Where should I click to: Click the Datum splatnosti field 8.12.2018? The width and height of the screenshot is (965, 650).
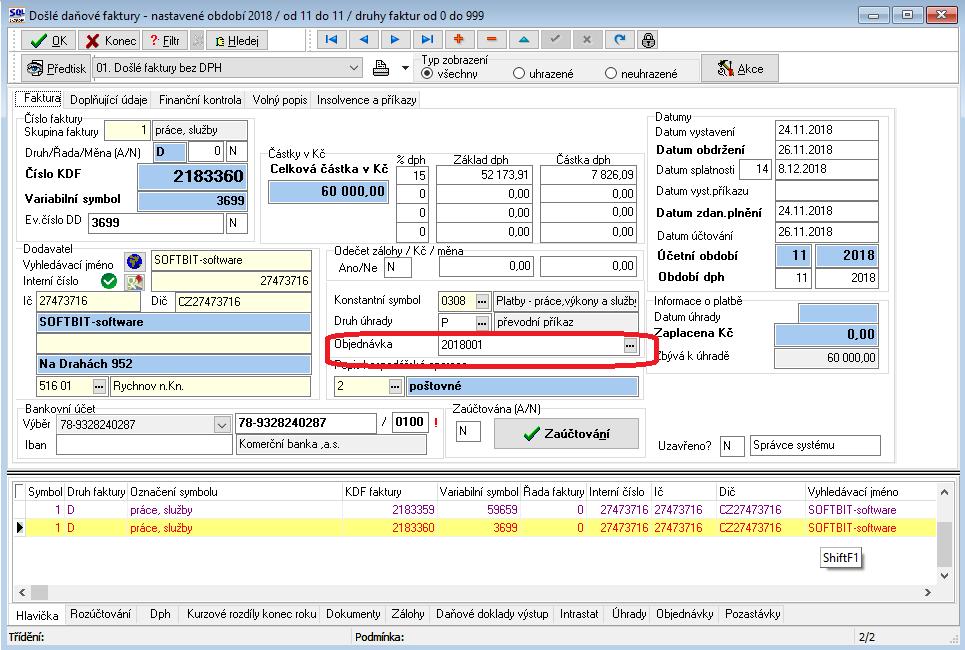pyautogui.click(x=827, y=169)
